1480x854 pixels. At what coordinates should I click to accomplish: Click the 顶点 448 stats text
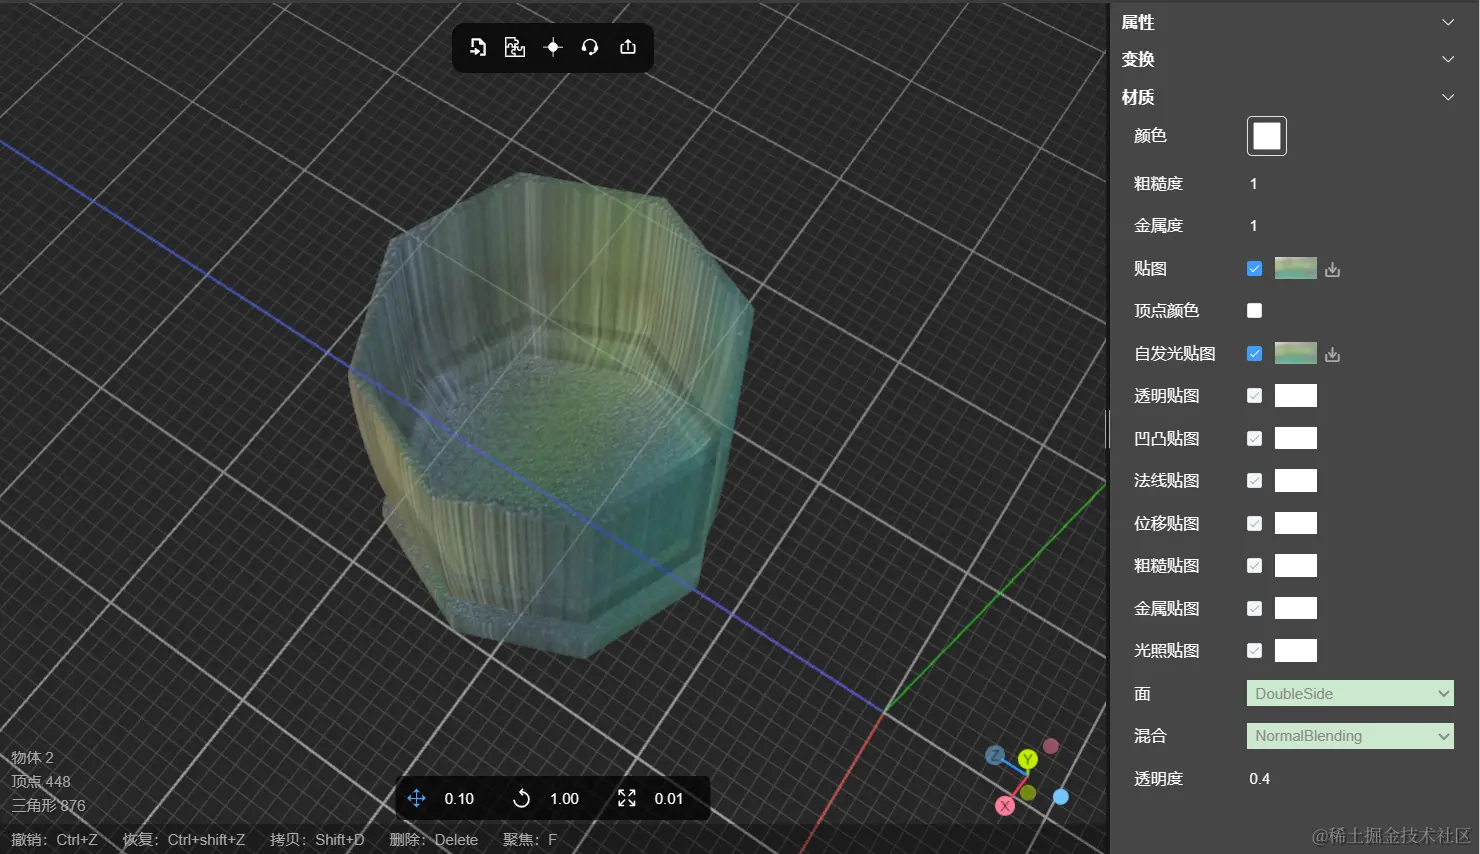[41, 782]
